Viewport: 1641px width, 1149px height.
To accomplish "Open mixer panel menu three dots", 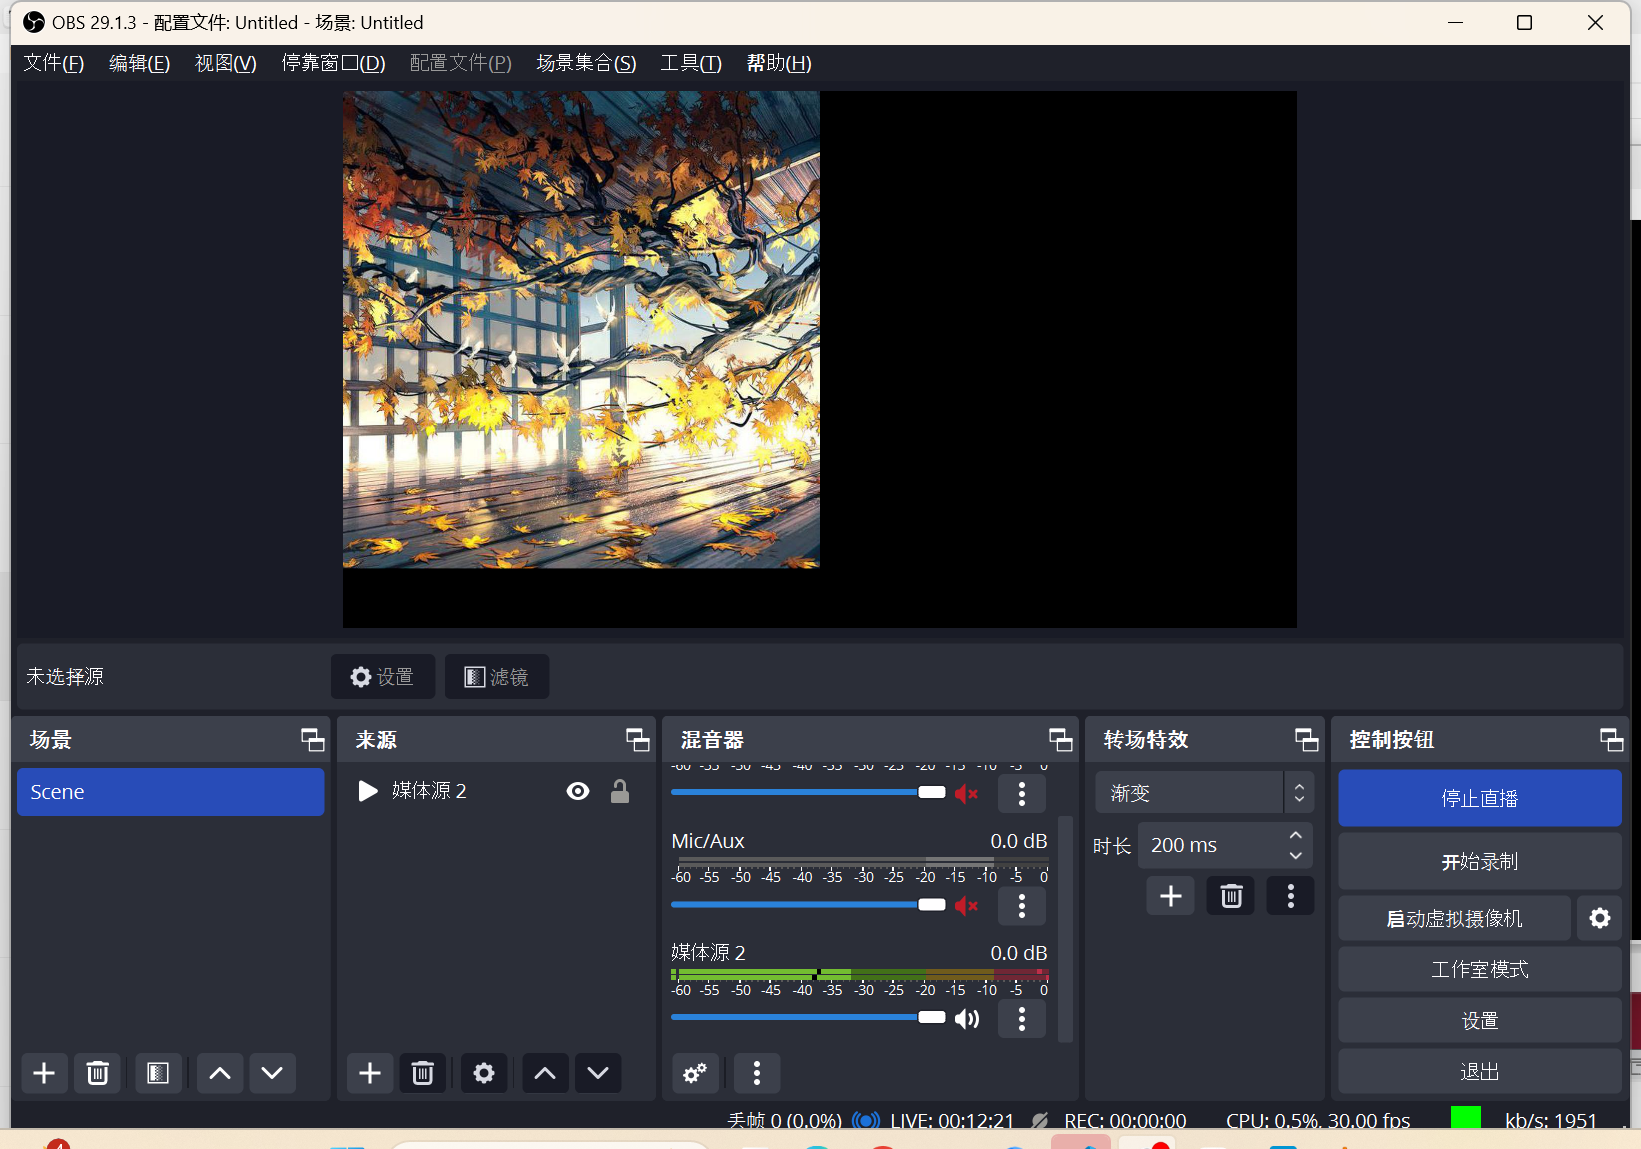I will pyautogui.click(x=757, y=1073).
